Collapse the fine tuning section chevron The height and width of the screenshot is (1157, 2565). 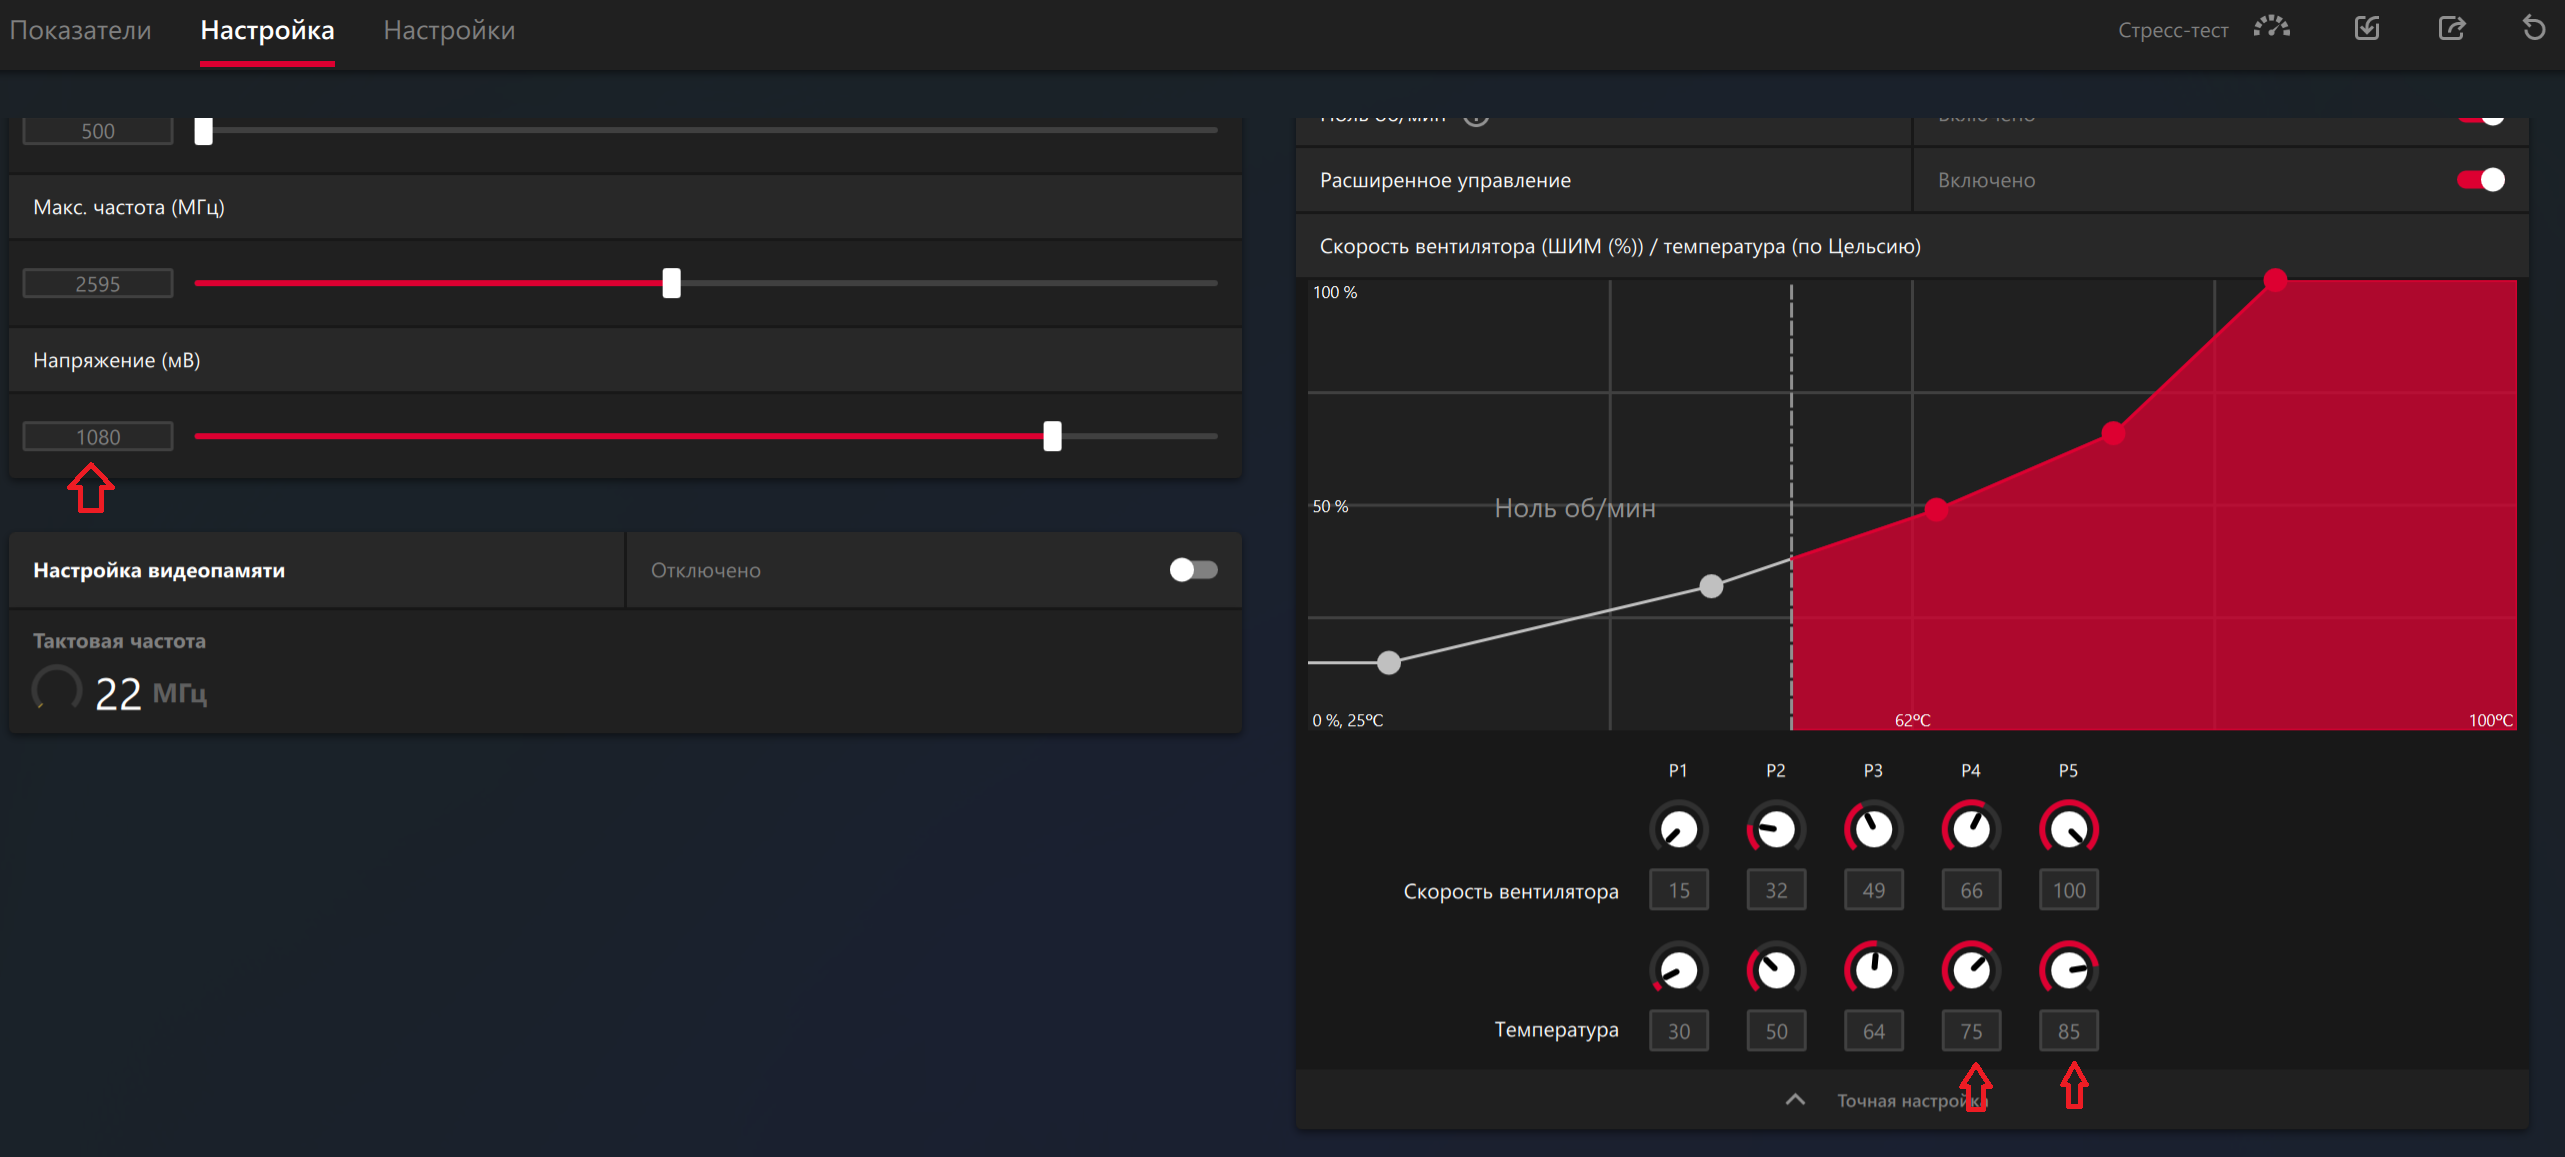tap(1795, 1100)
